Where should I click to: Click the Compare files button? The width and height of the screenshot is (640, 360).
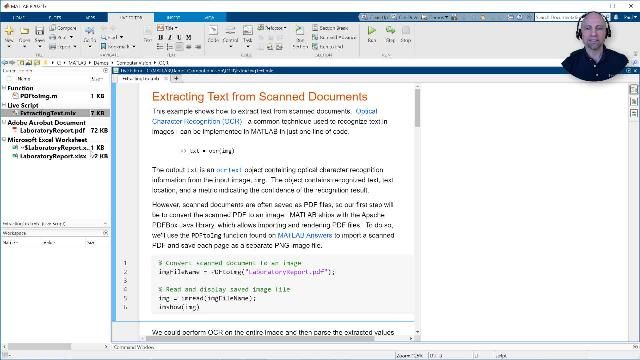pyautogui.click(x=63, y=28)
